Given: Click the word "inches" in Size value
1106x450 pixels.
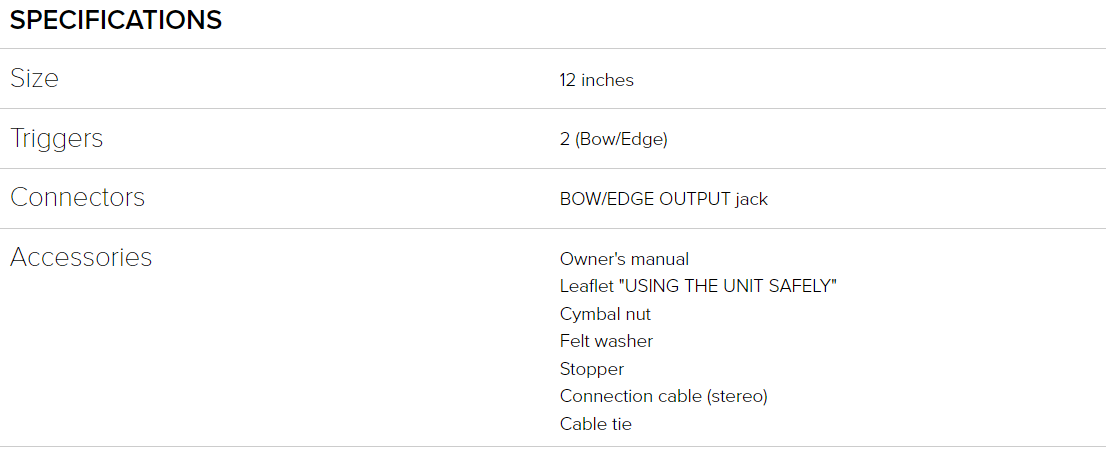Looking at the screenshot, I should point(607,80).
